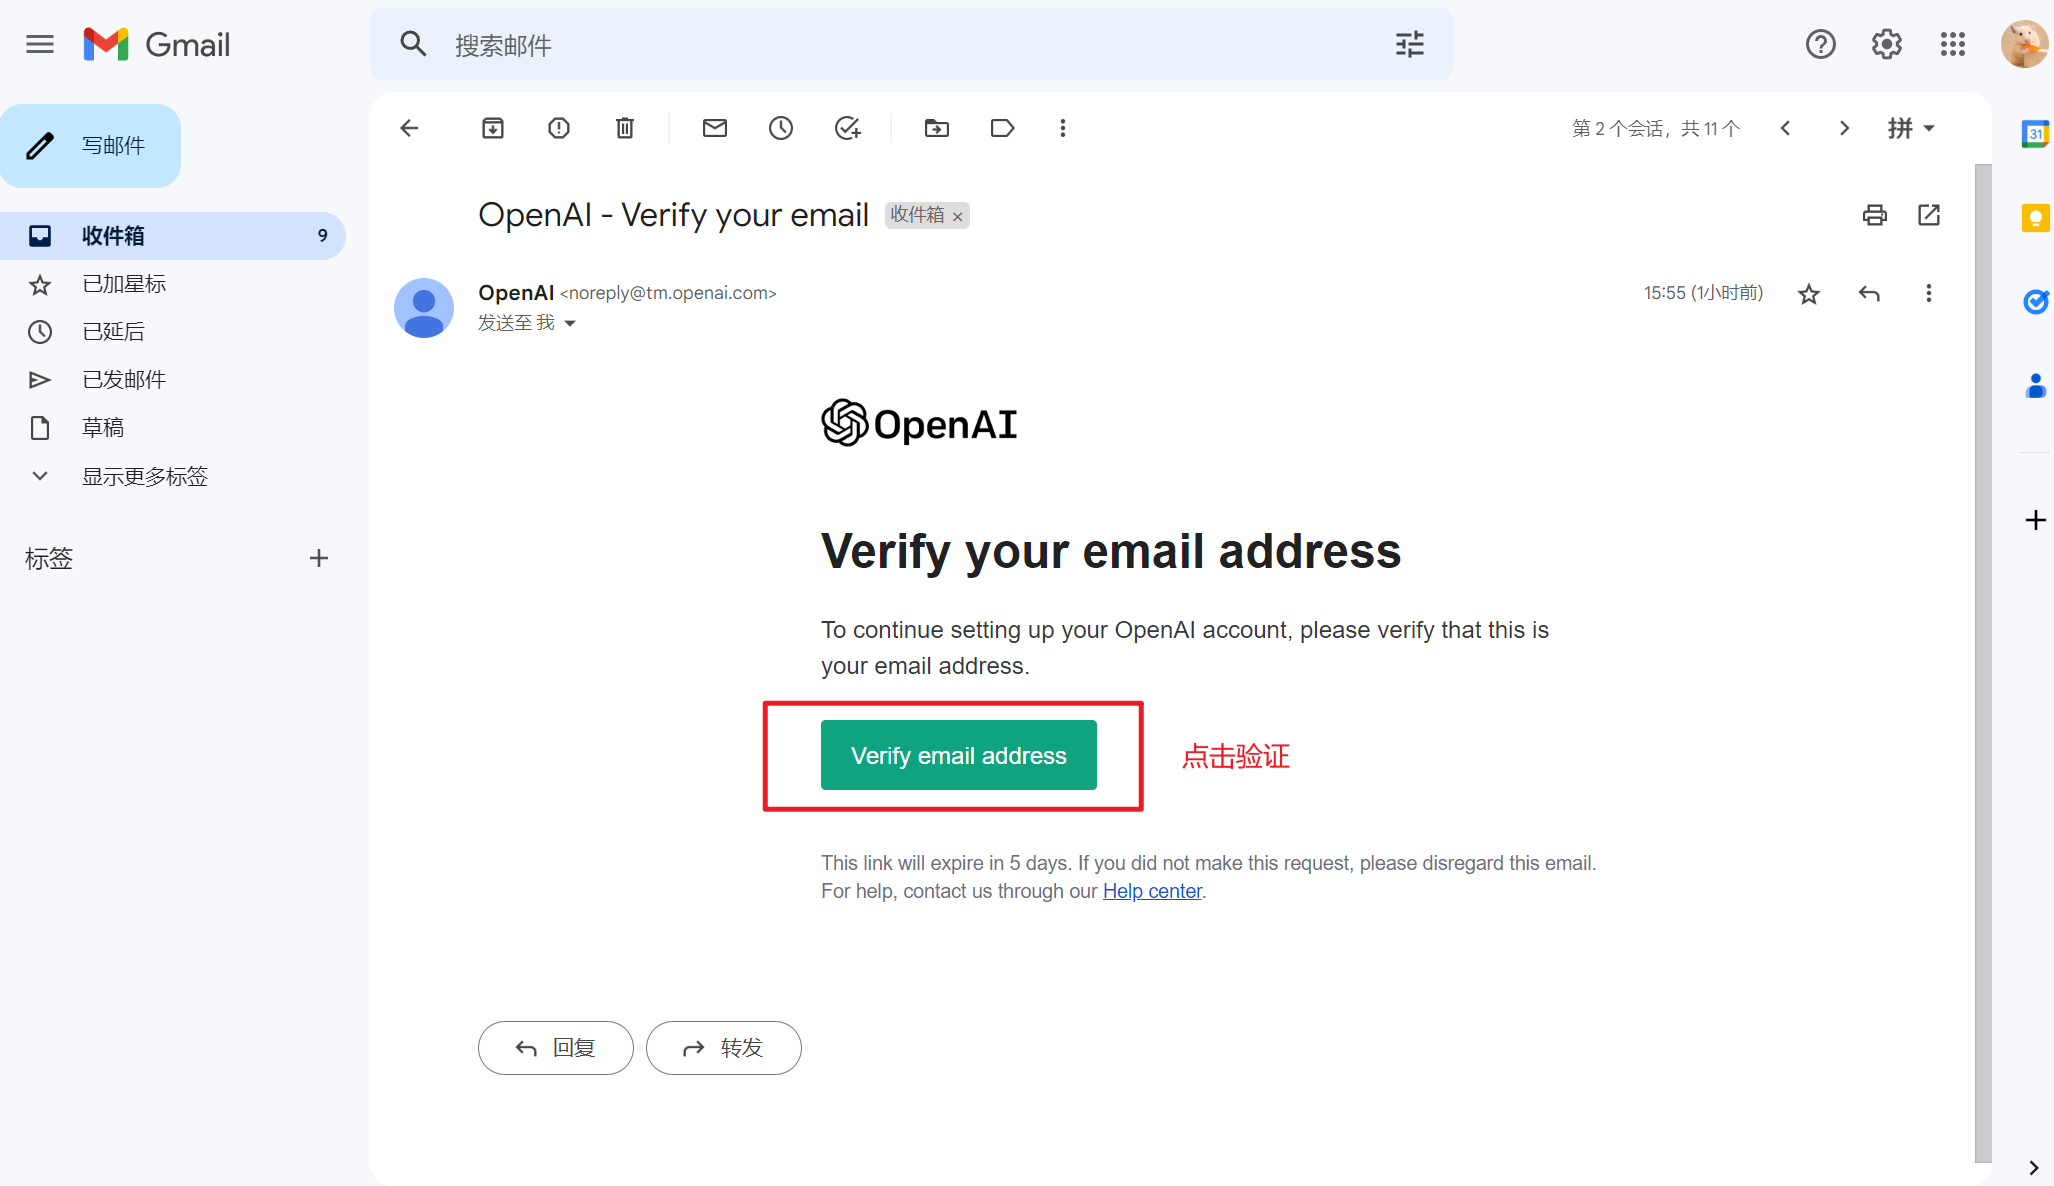Remove the 收件箱 label chip
The image size is (2054, 1186).
pyautogui.click(x=957, y=216)
